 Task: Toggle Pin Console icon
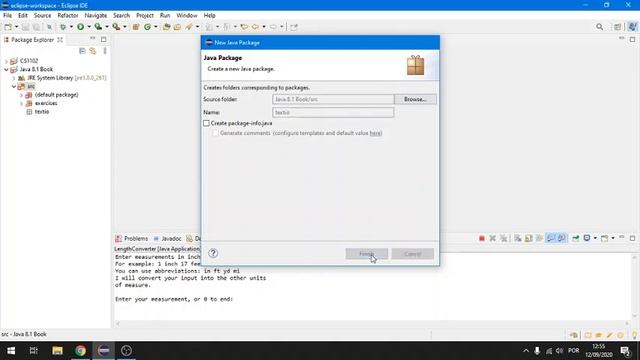(576, 238)
